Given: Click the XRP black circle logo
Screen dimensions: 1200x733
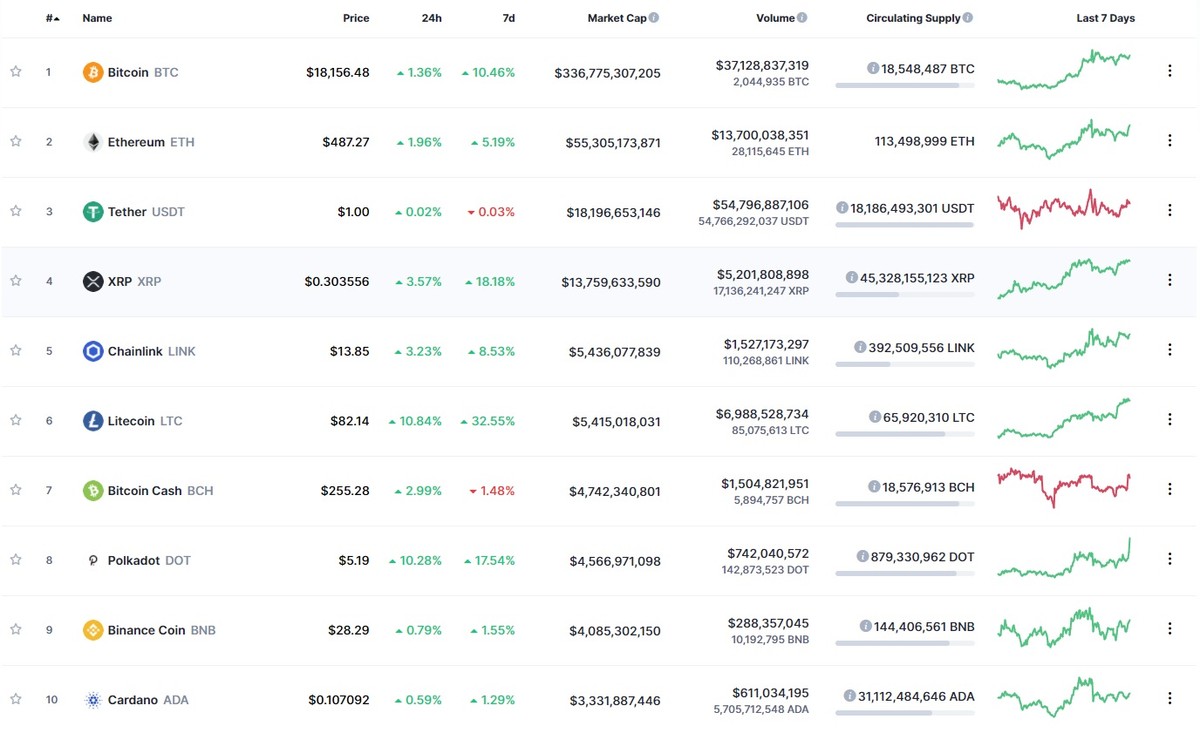Looking at the screenshot, I should 92,281.
